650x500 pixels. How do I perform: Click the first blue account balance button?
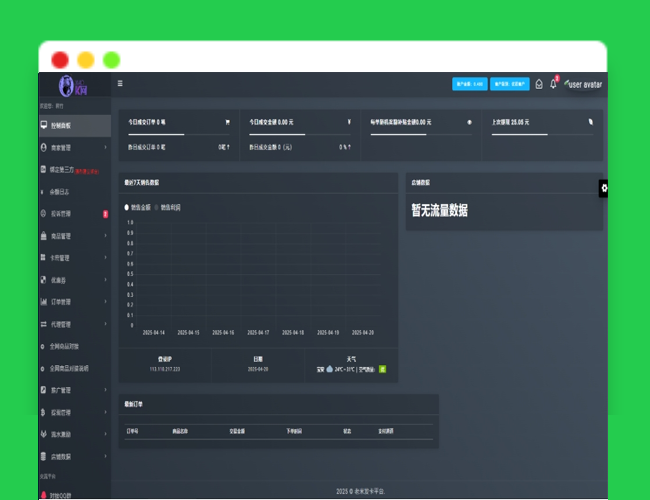click(x=469, y=84)
